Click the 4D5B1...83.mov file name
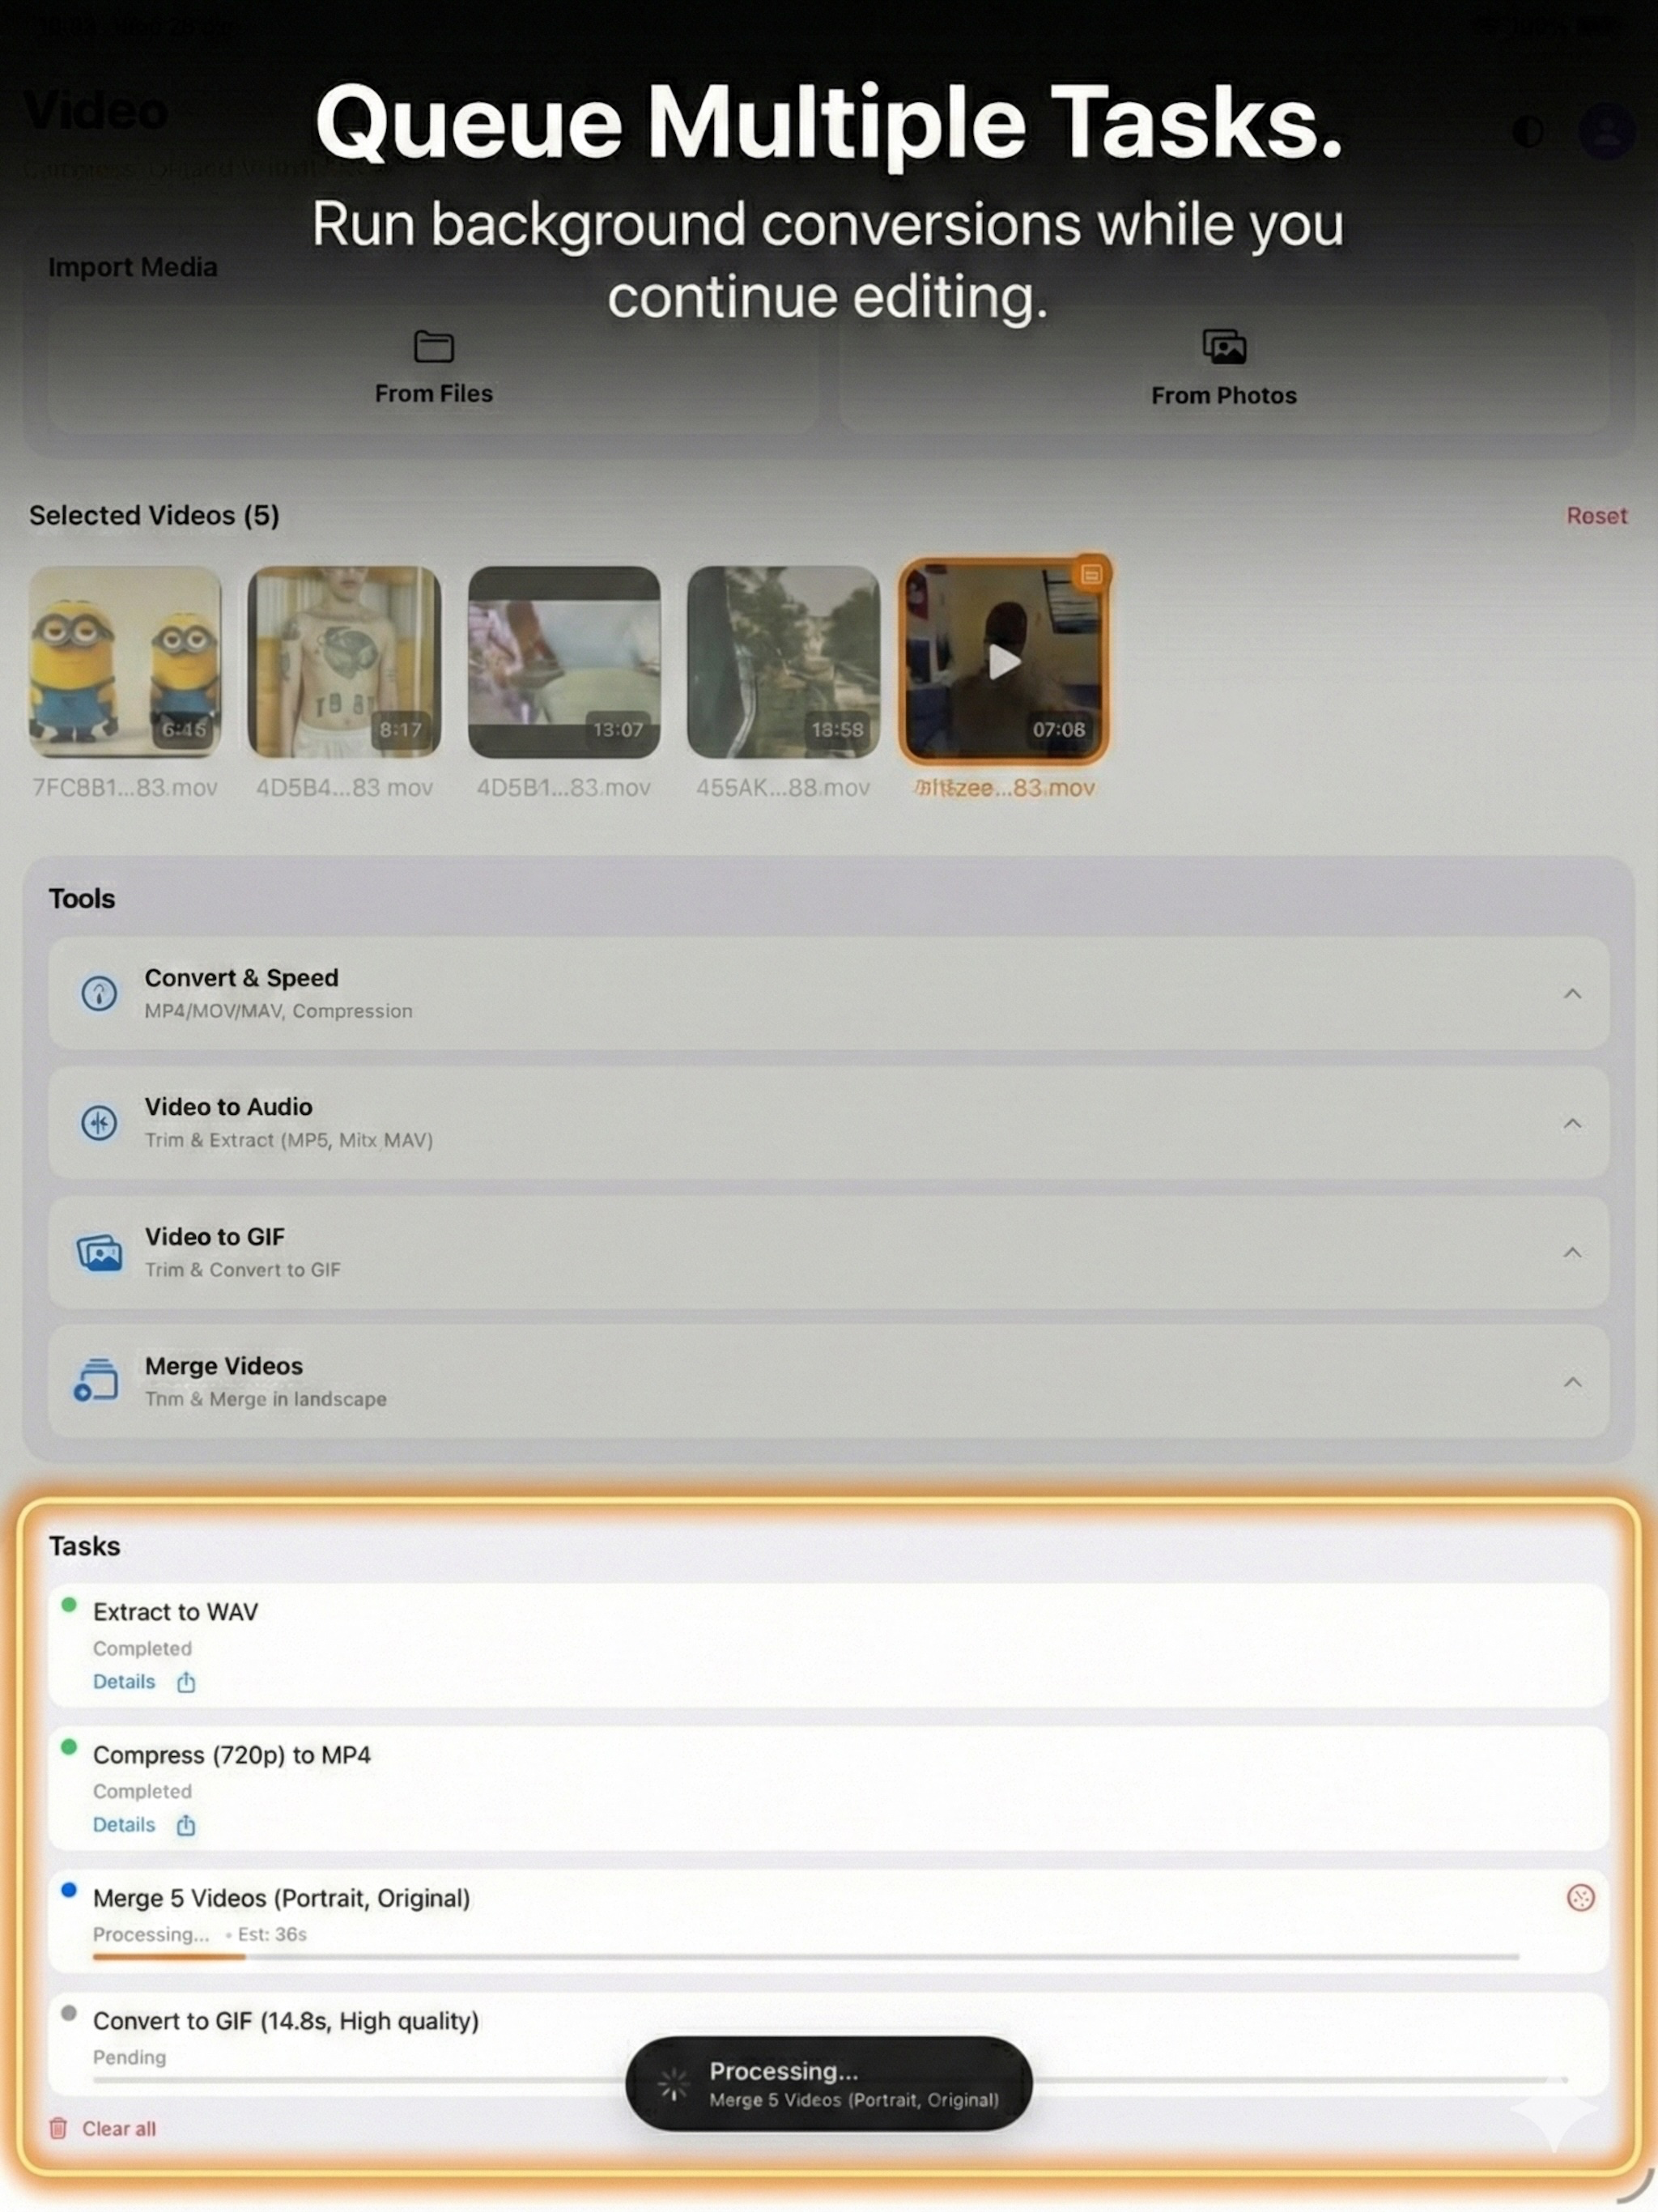Image resolution: width=1658 pixels, height=2212 pixels. point(563,788)
